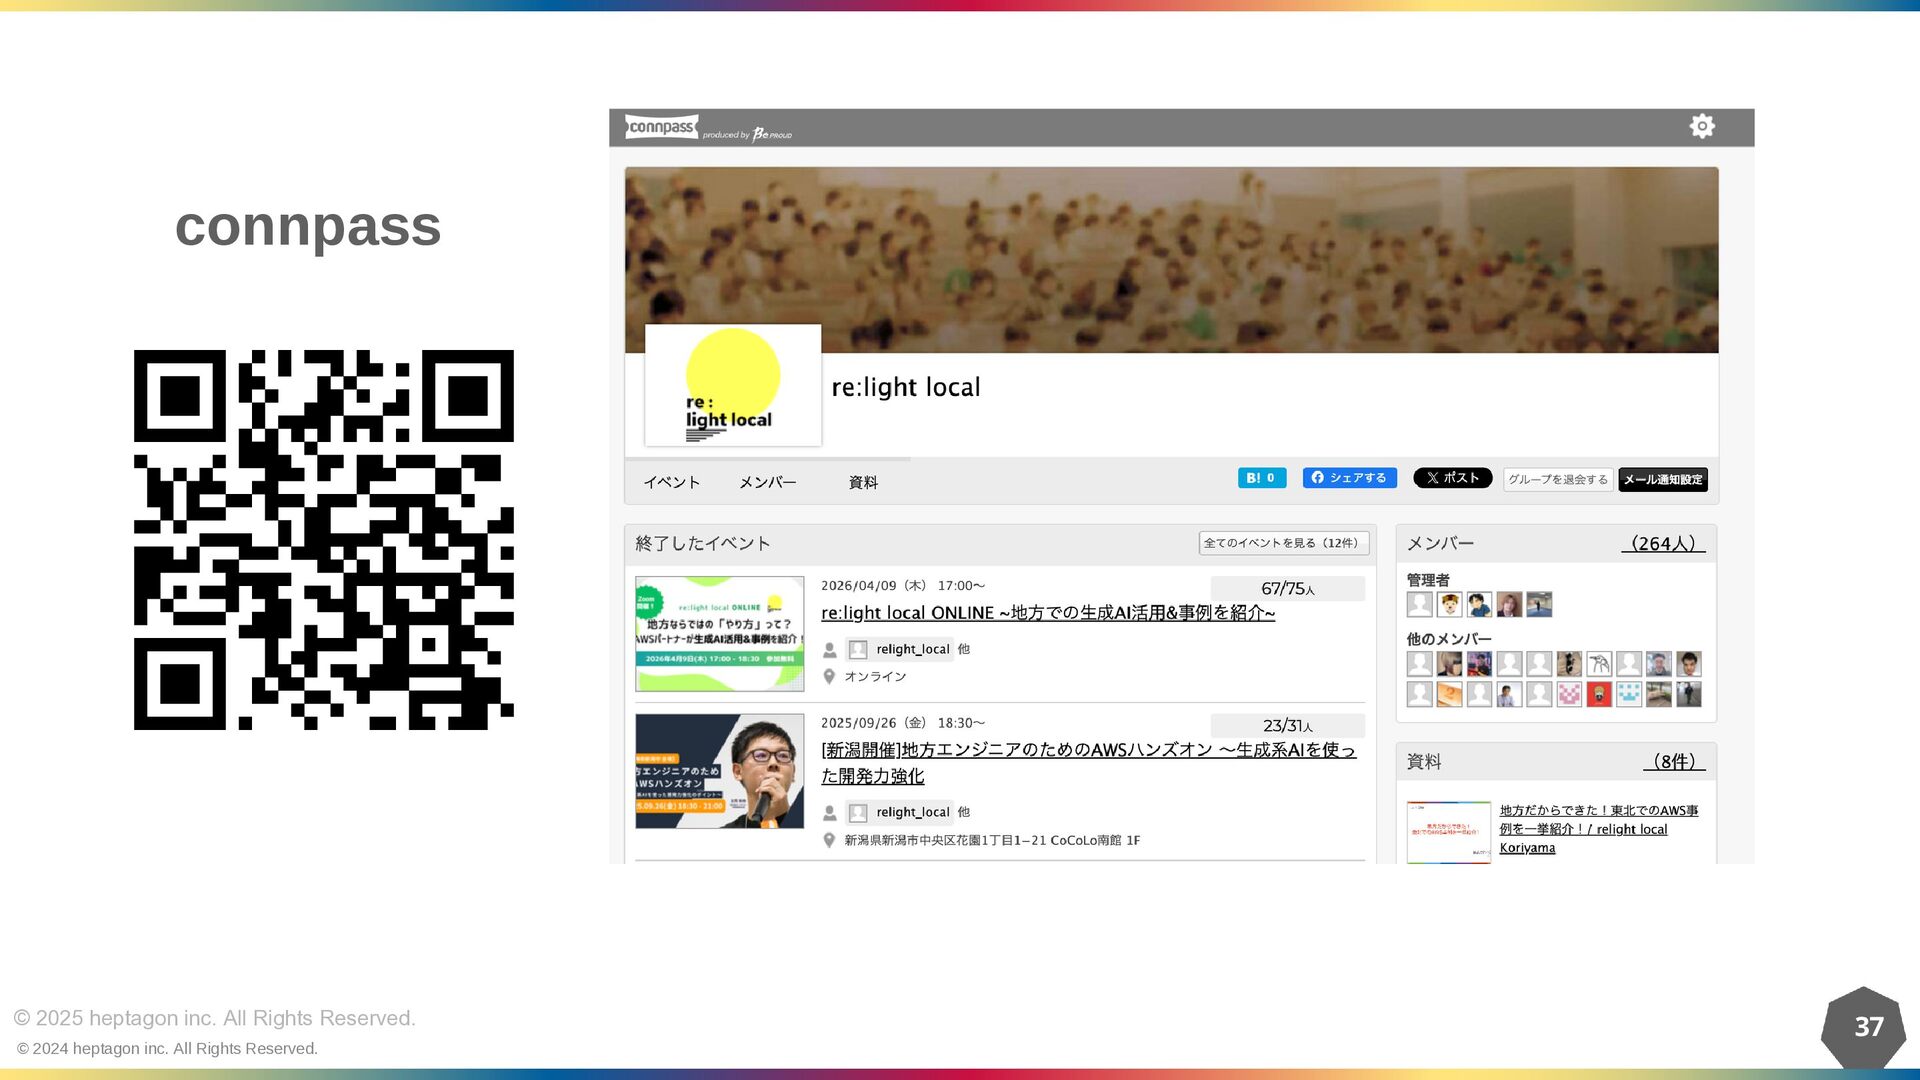The width and height of the screenshot is (1920, 1080).
Task: Click the re:light local group logo
Action: coord(733,385)
